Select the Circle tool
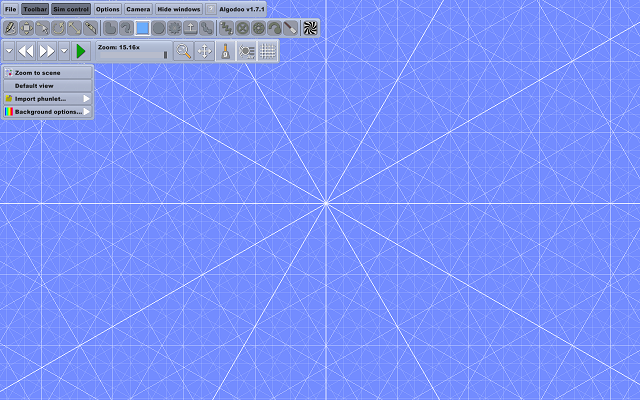 click(x=159, y=28)
